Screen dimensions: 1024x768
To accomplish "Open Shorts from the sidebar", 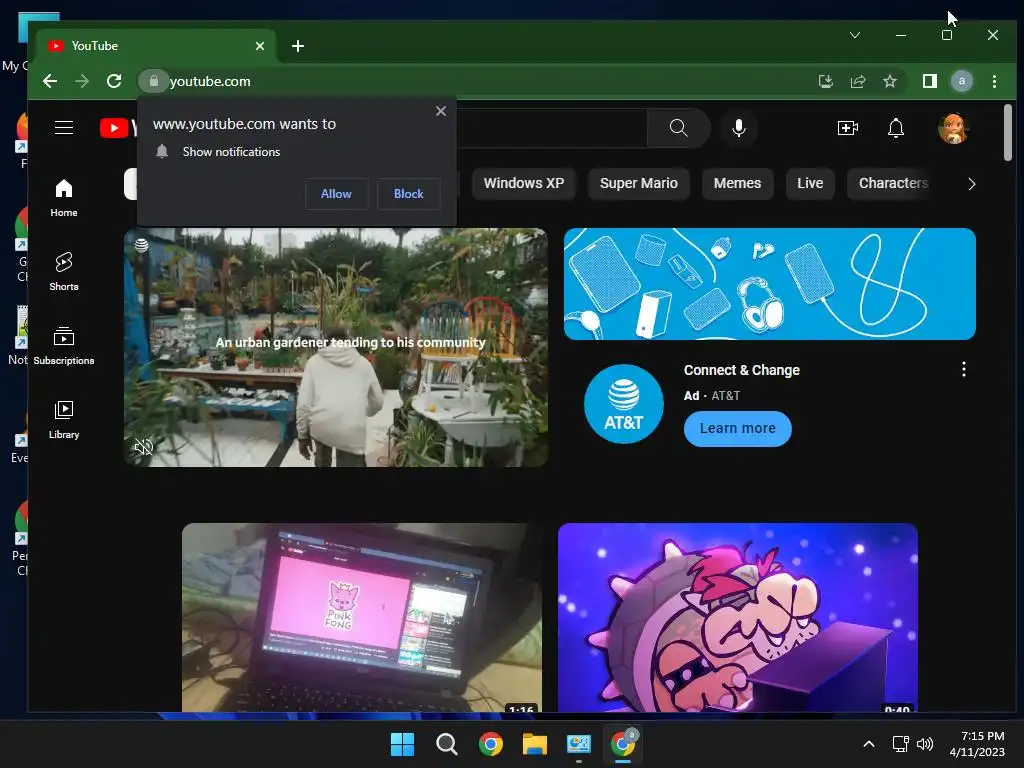I will (63, 272).
